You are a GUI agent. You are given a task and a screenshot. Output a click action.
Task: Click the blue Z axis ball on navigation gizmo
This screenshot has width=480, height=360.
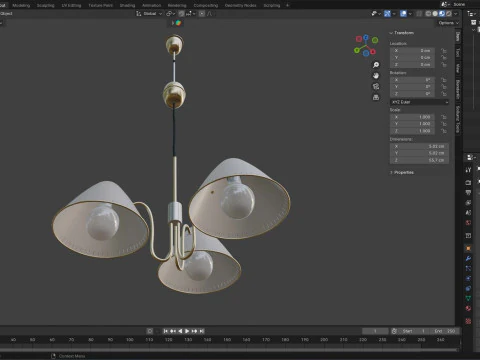[366, 37]
